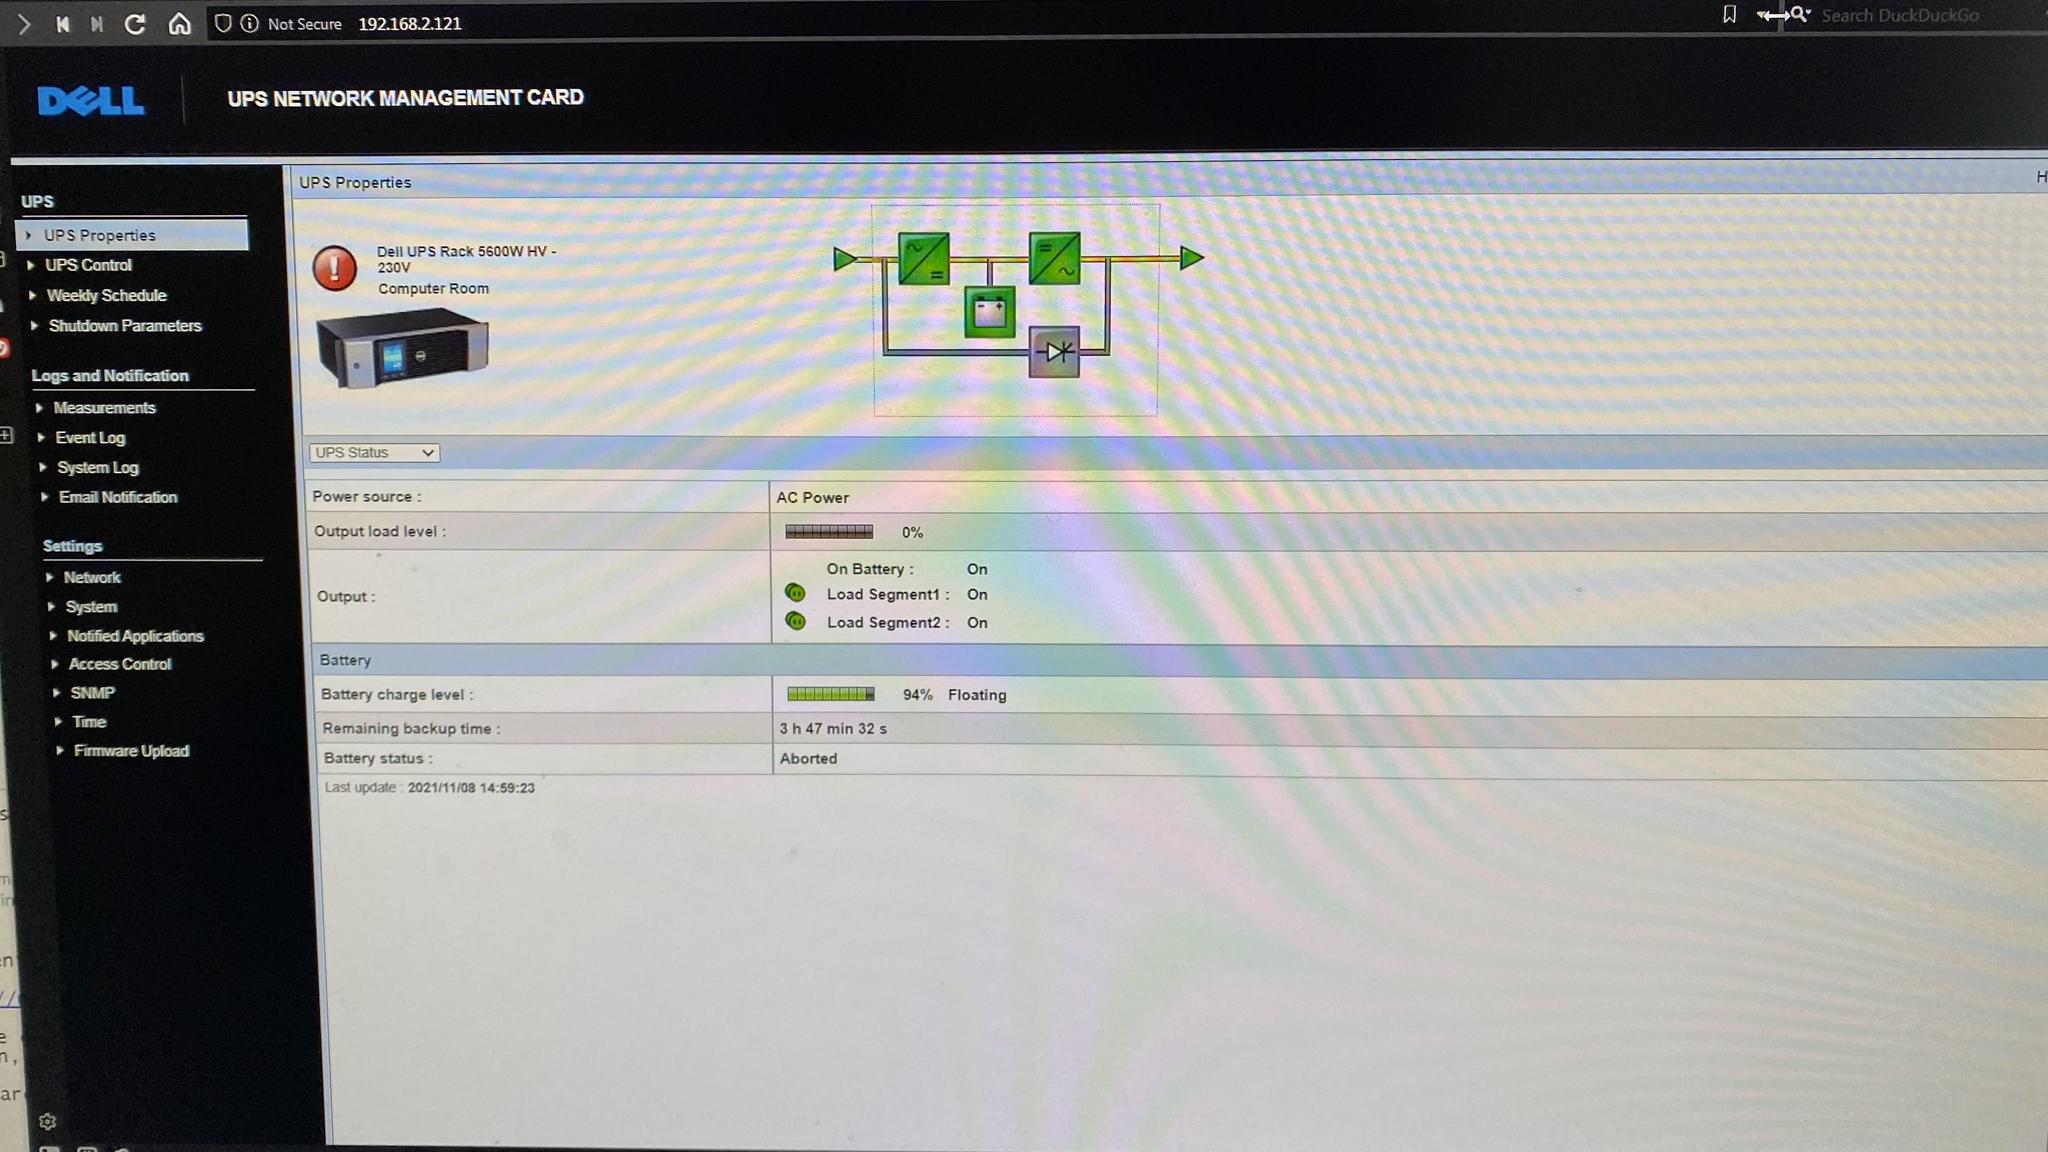Screen dimensions: 2048x1152
Task: Open Access Control page
Action: click(120, 664)
